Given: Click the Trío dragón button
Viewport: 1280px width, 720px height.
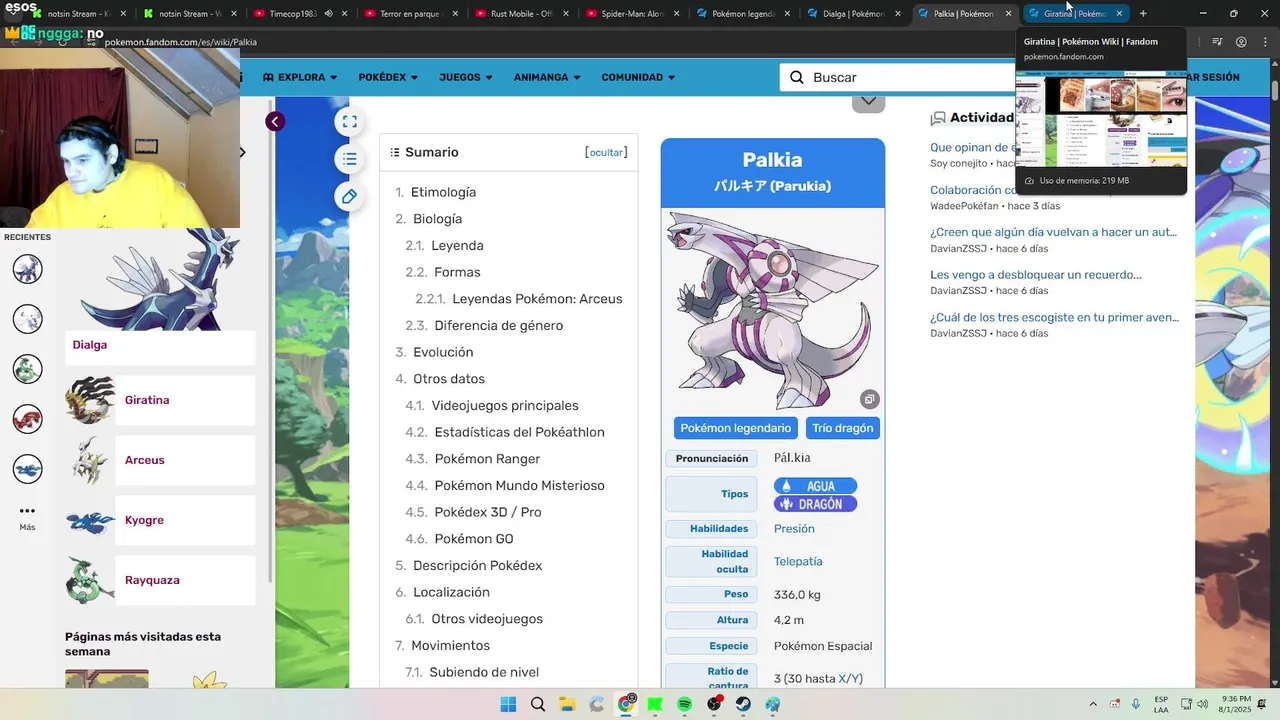Looking at the screenshot, I should pos(843,428).
